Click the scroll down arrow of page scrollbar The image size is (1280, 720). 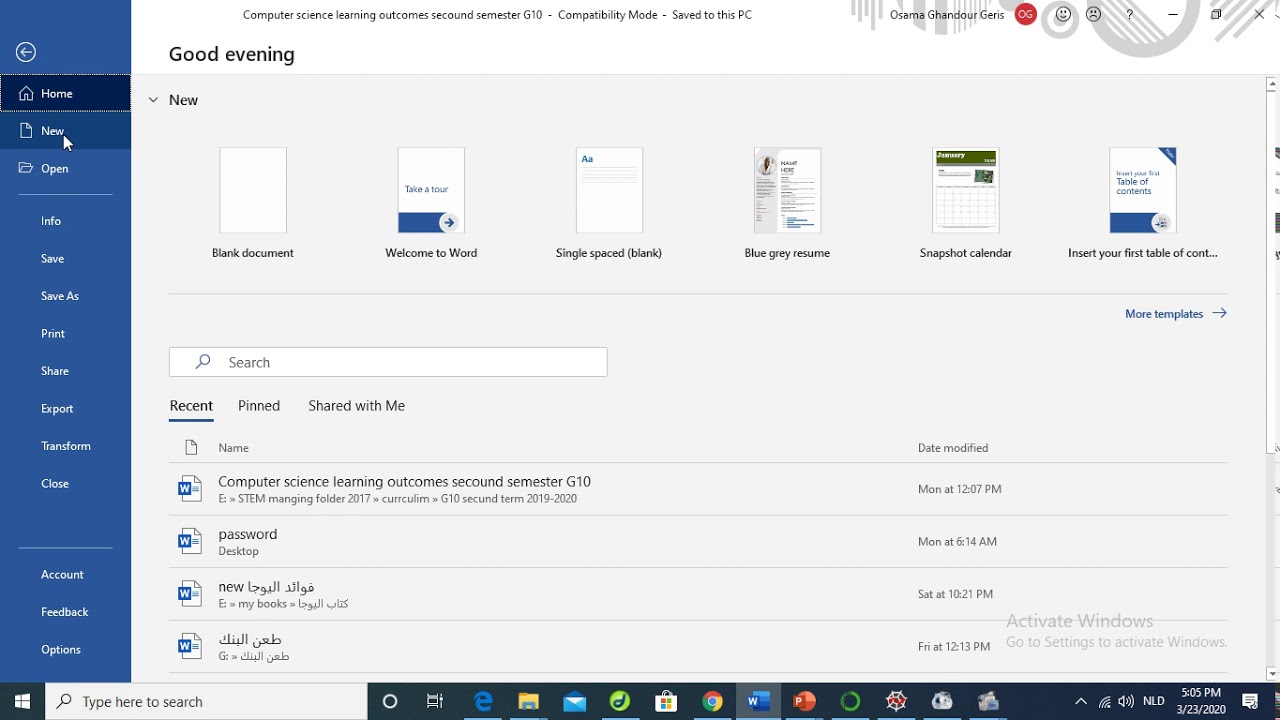(x=1272, y=674)
